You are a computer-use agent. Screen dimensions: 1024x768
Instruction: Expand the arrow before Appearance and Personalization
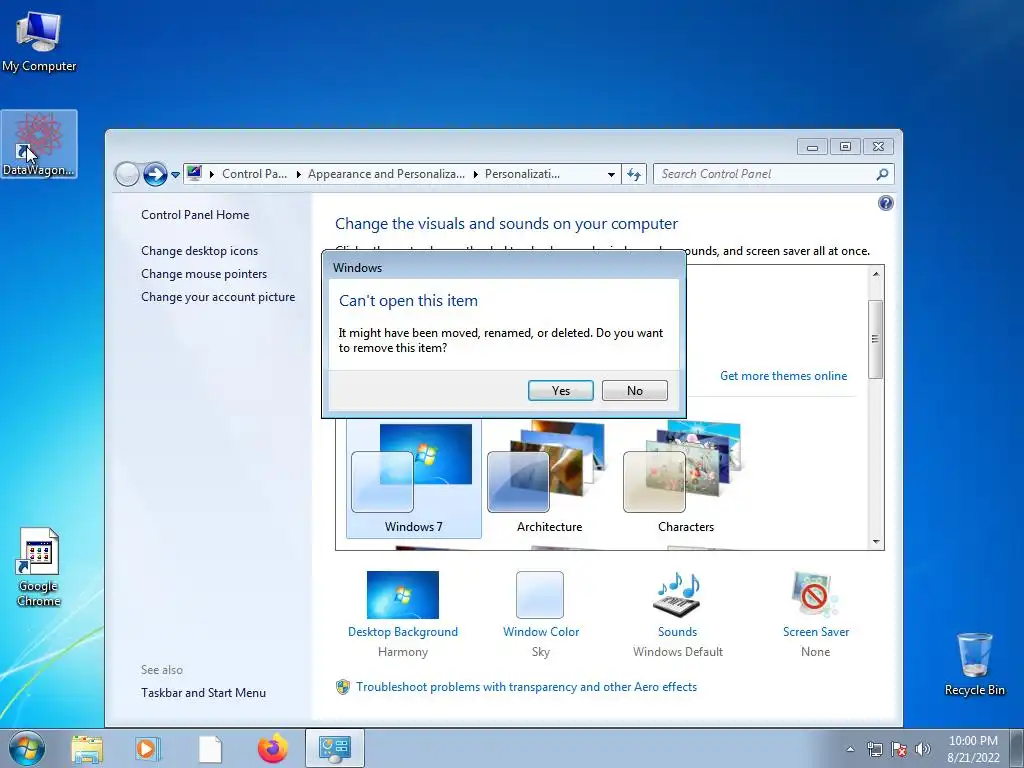[298, 174]
